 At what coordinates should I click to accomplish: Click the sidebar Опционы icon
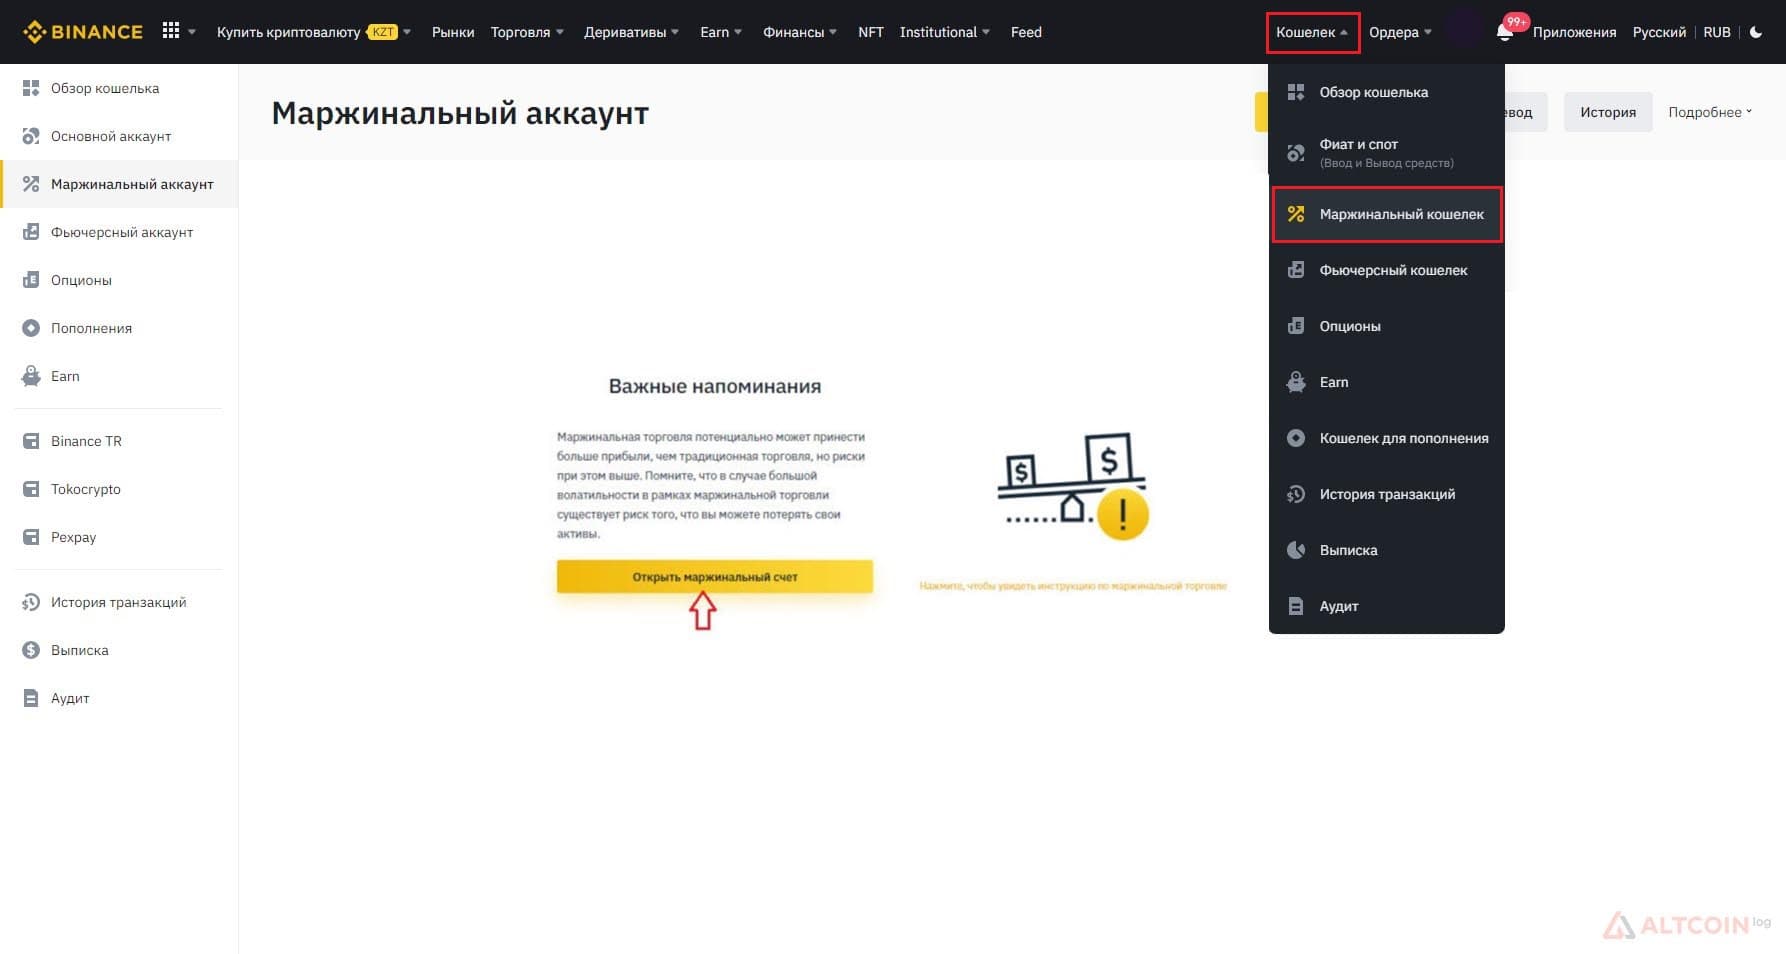(x=31, y=280)
